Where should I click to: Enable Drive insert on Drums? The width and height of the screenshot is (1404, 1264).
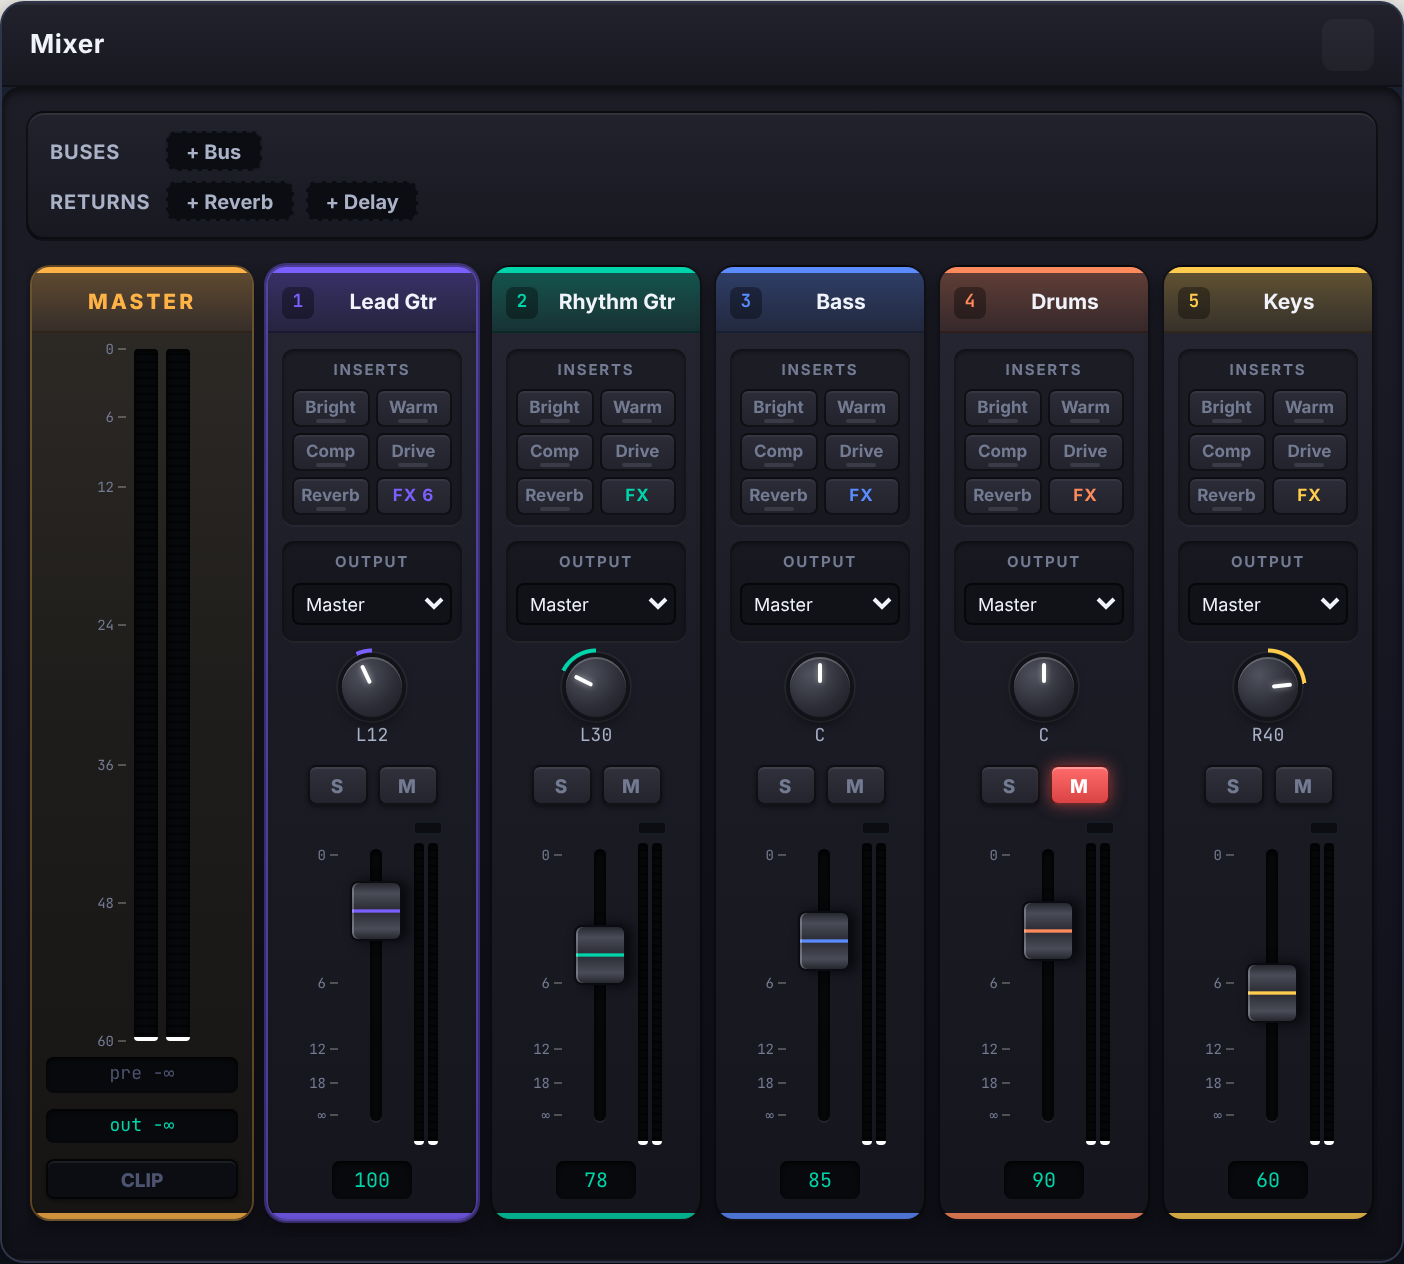coord(1086,452)
